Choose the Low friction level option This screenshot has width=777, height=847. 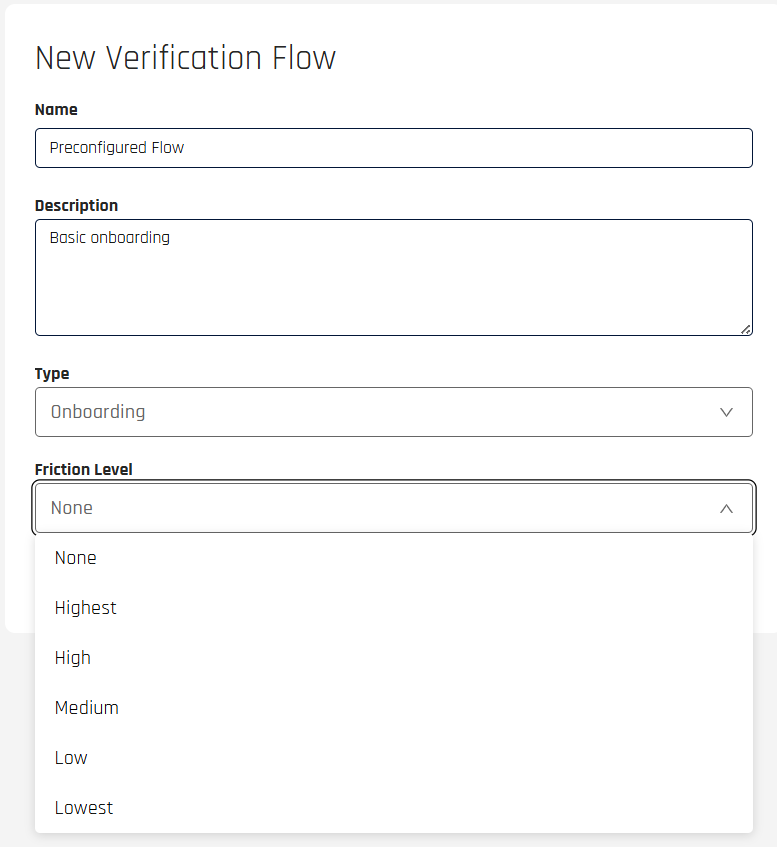[71, 758]
